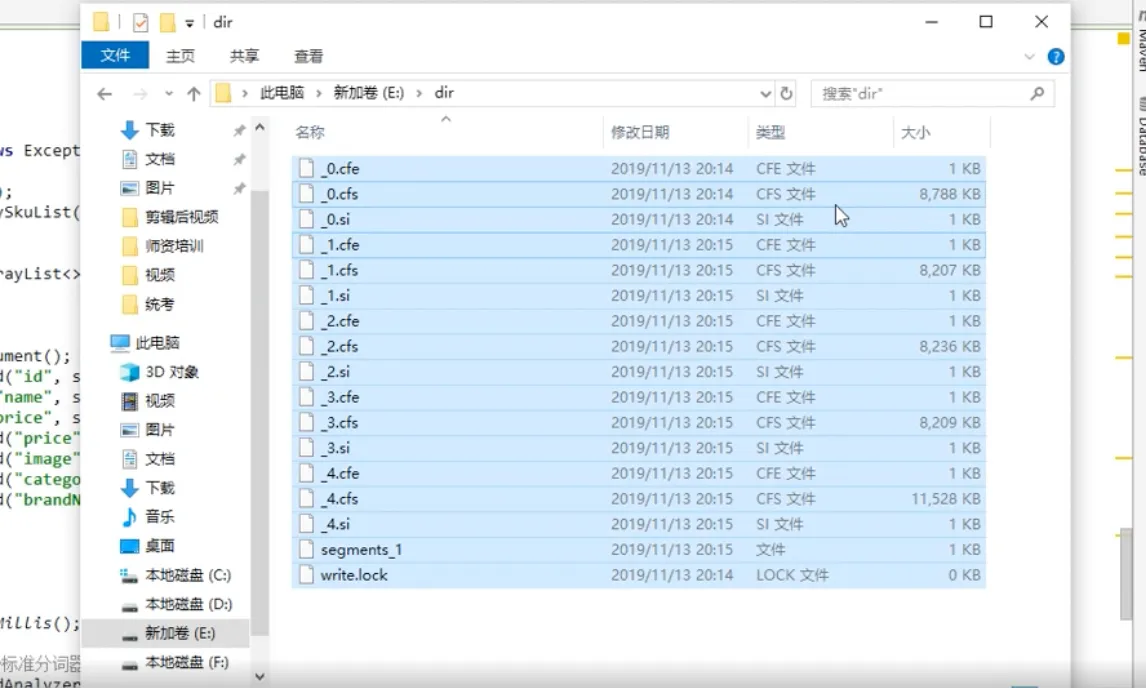
Task: Switch to the 共享 ribbon tab
Action: coord(244,56)
